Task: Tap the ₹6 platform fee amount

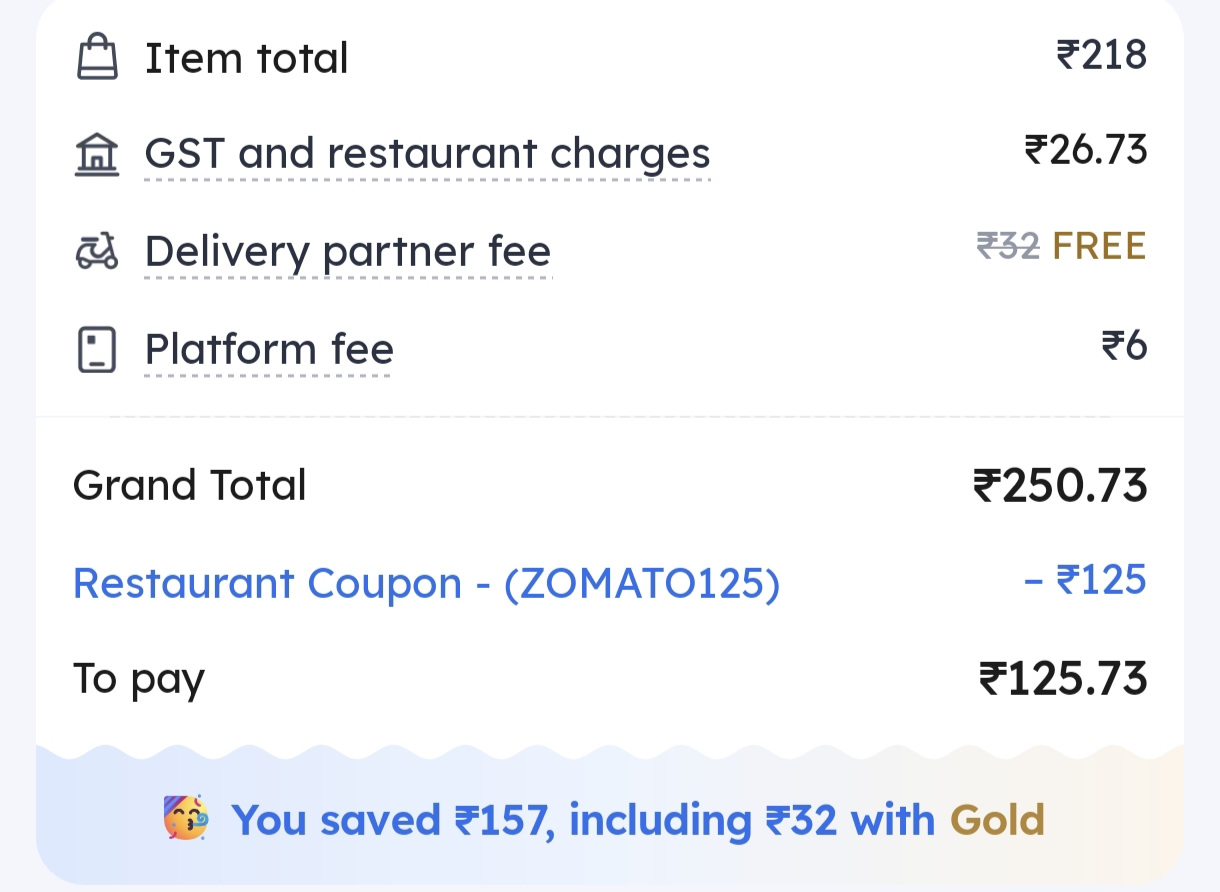Action: [1123, 346]
